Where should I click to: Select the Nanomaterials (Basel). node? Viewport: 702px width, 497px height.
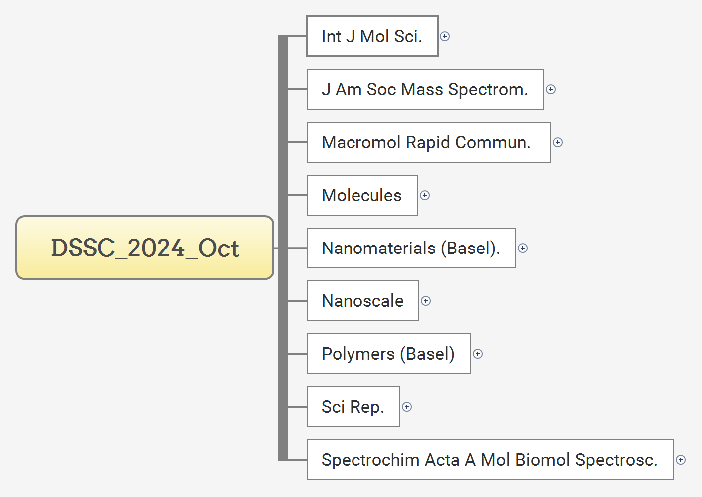click(410, 248)
